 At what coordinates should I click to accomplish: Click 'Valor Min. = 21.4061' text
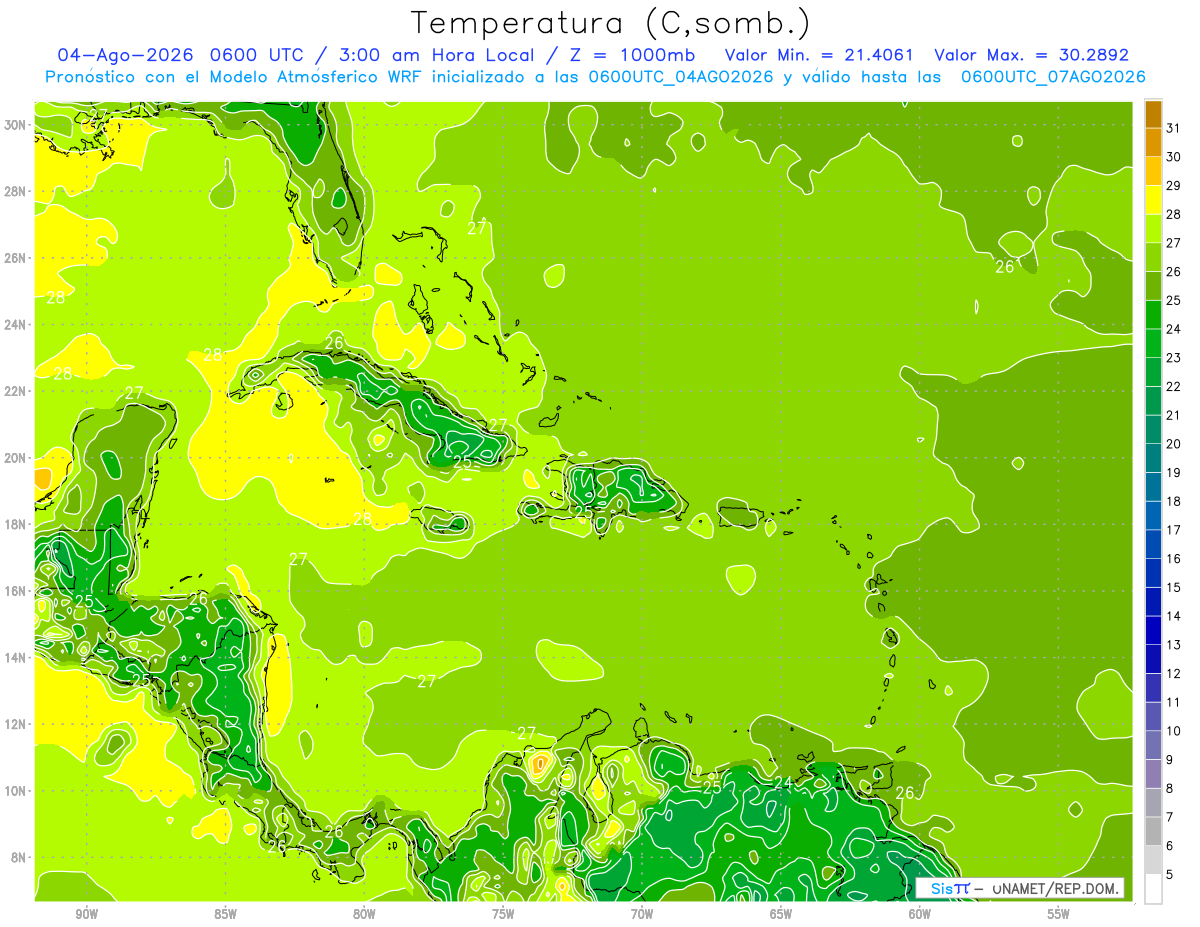(819, 55)
